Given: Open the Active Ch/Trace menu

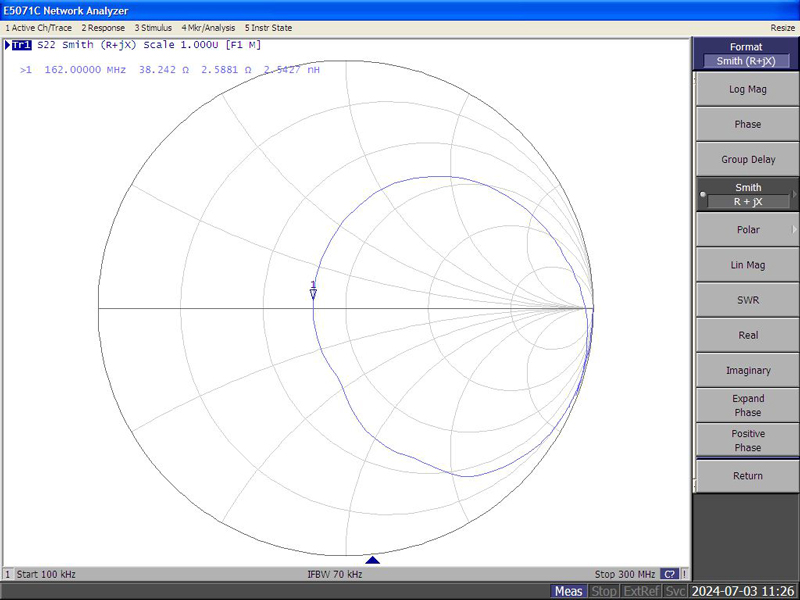Looking at the screenshot, I should [x=38, y=28].
